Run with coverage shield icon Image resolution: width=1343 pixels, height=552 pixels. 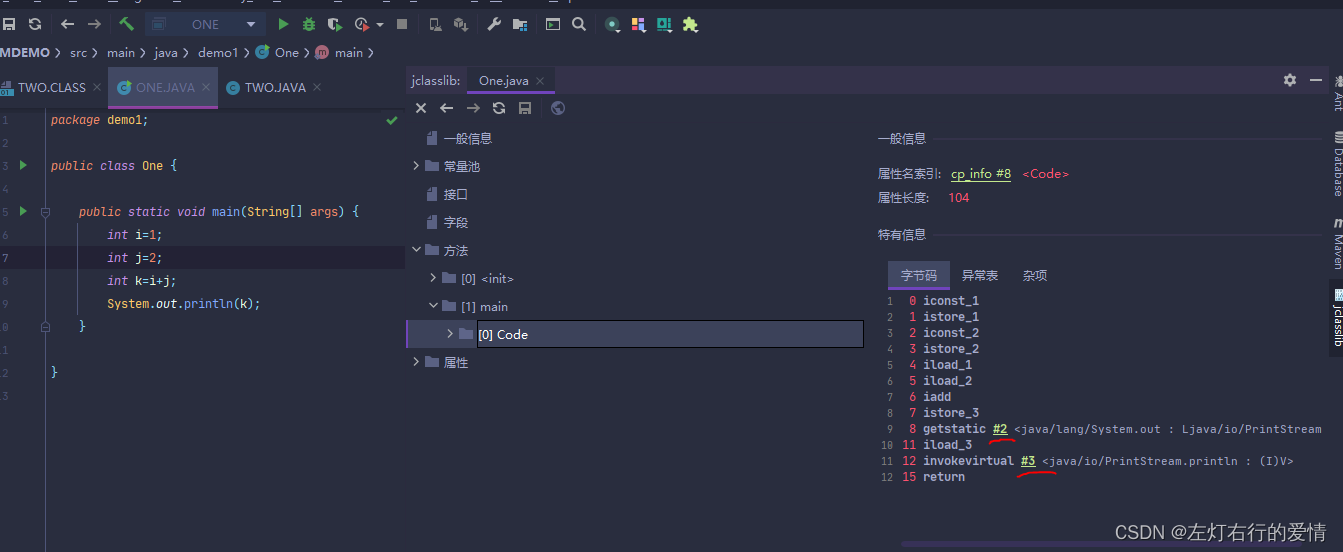click(x=335, y=24)
